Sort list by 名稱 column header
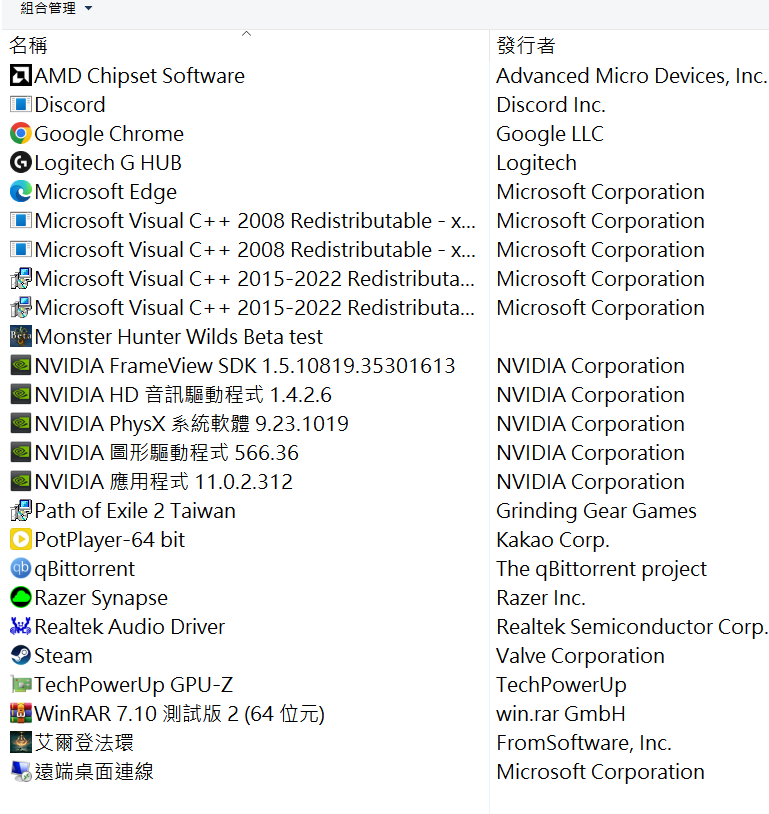Image resolution: width=769 pixels, height=814 pixels. click(29, 46)
